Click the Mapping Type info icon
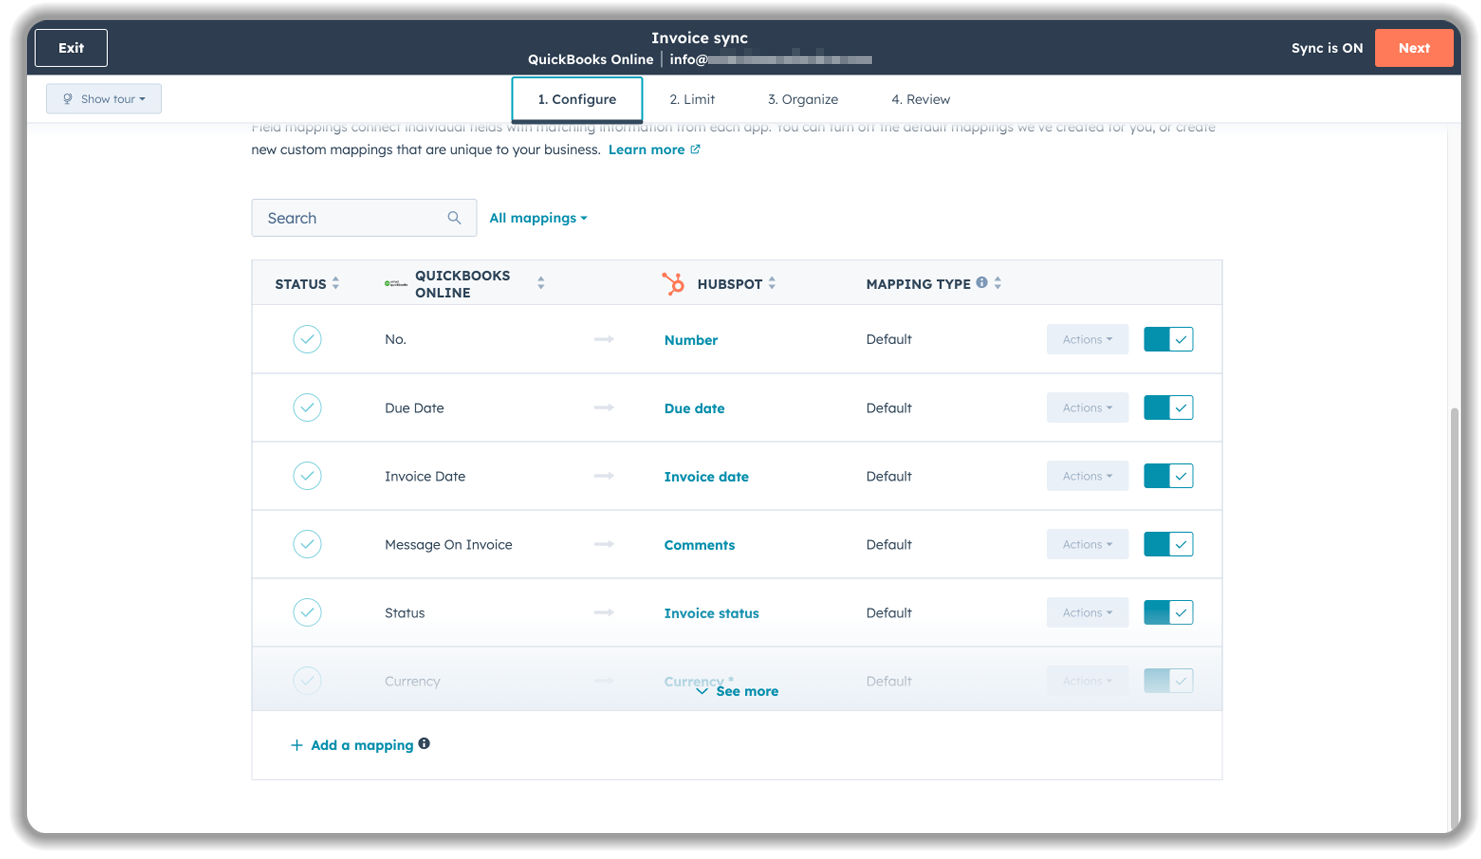This screenshot has width=1481, height=859. point(982,283)
